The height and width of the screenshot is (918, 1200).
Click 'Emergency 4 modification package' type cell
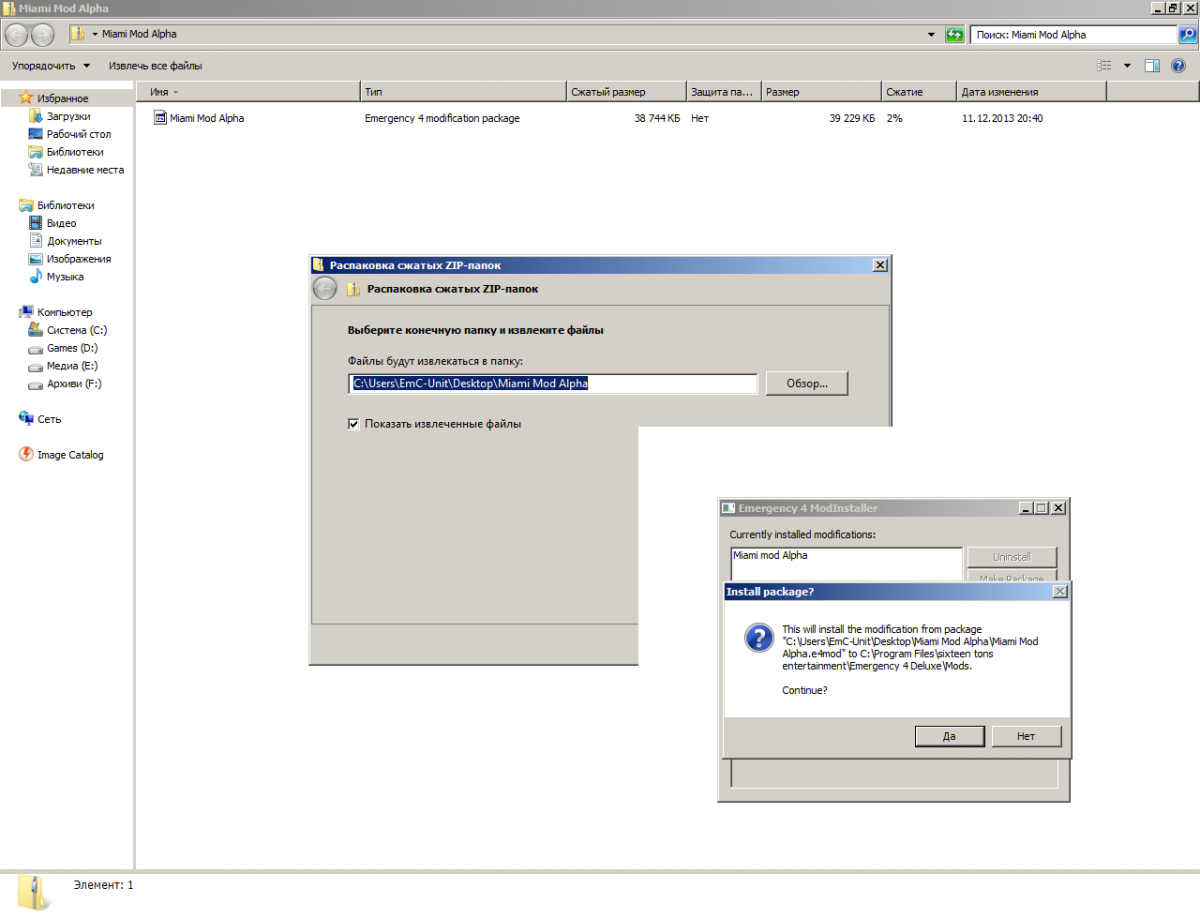[x=442, y=118]
